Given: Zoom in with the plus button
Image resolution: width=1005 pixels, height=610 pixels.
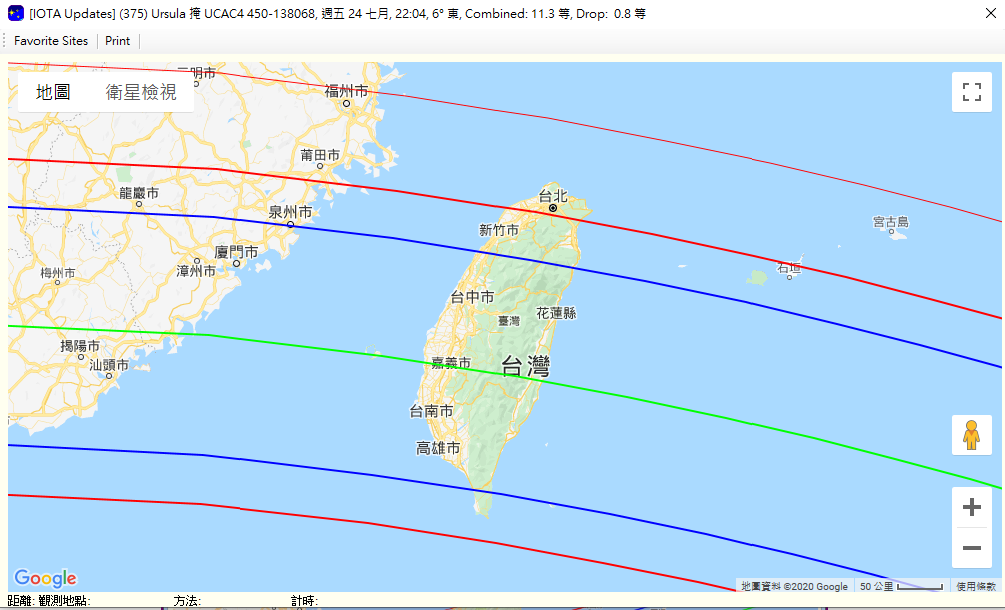Looking at the screenshot, I should click(x=972, y=507).
